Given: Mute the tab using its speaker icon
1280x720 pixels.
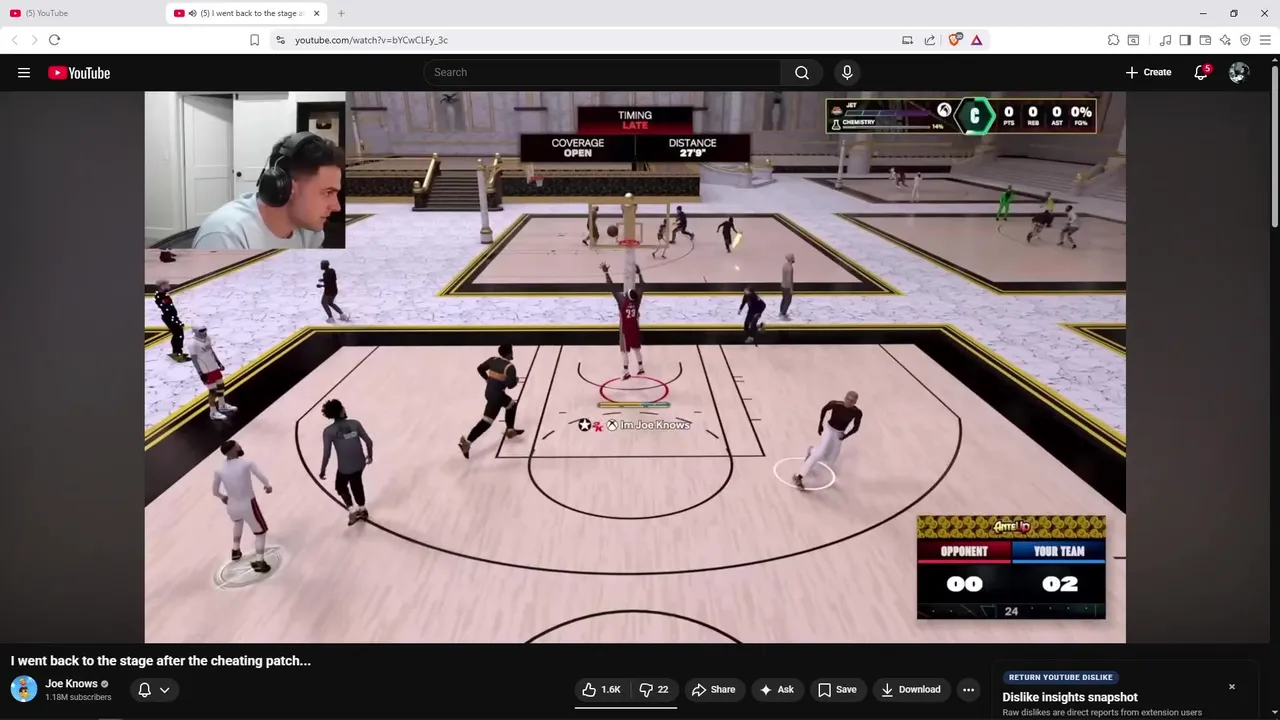Looking at the screenshot, I should point(192,13).
